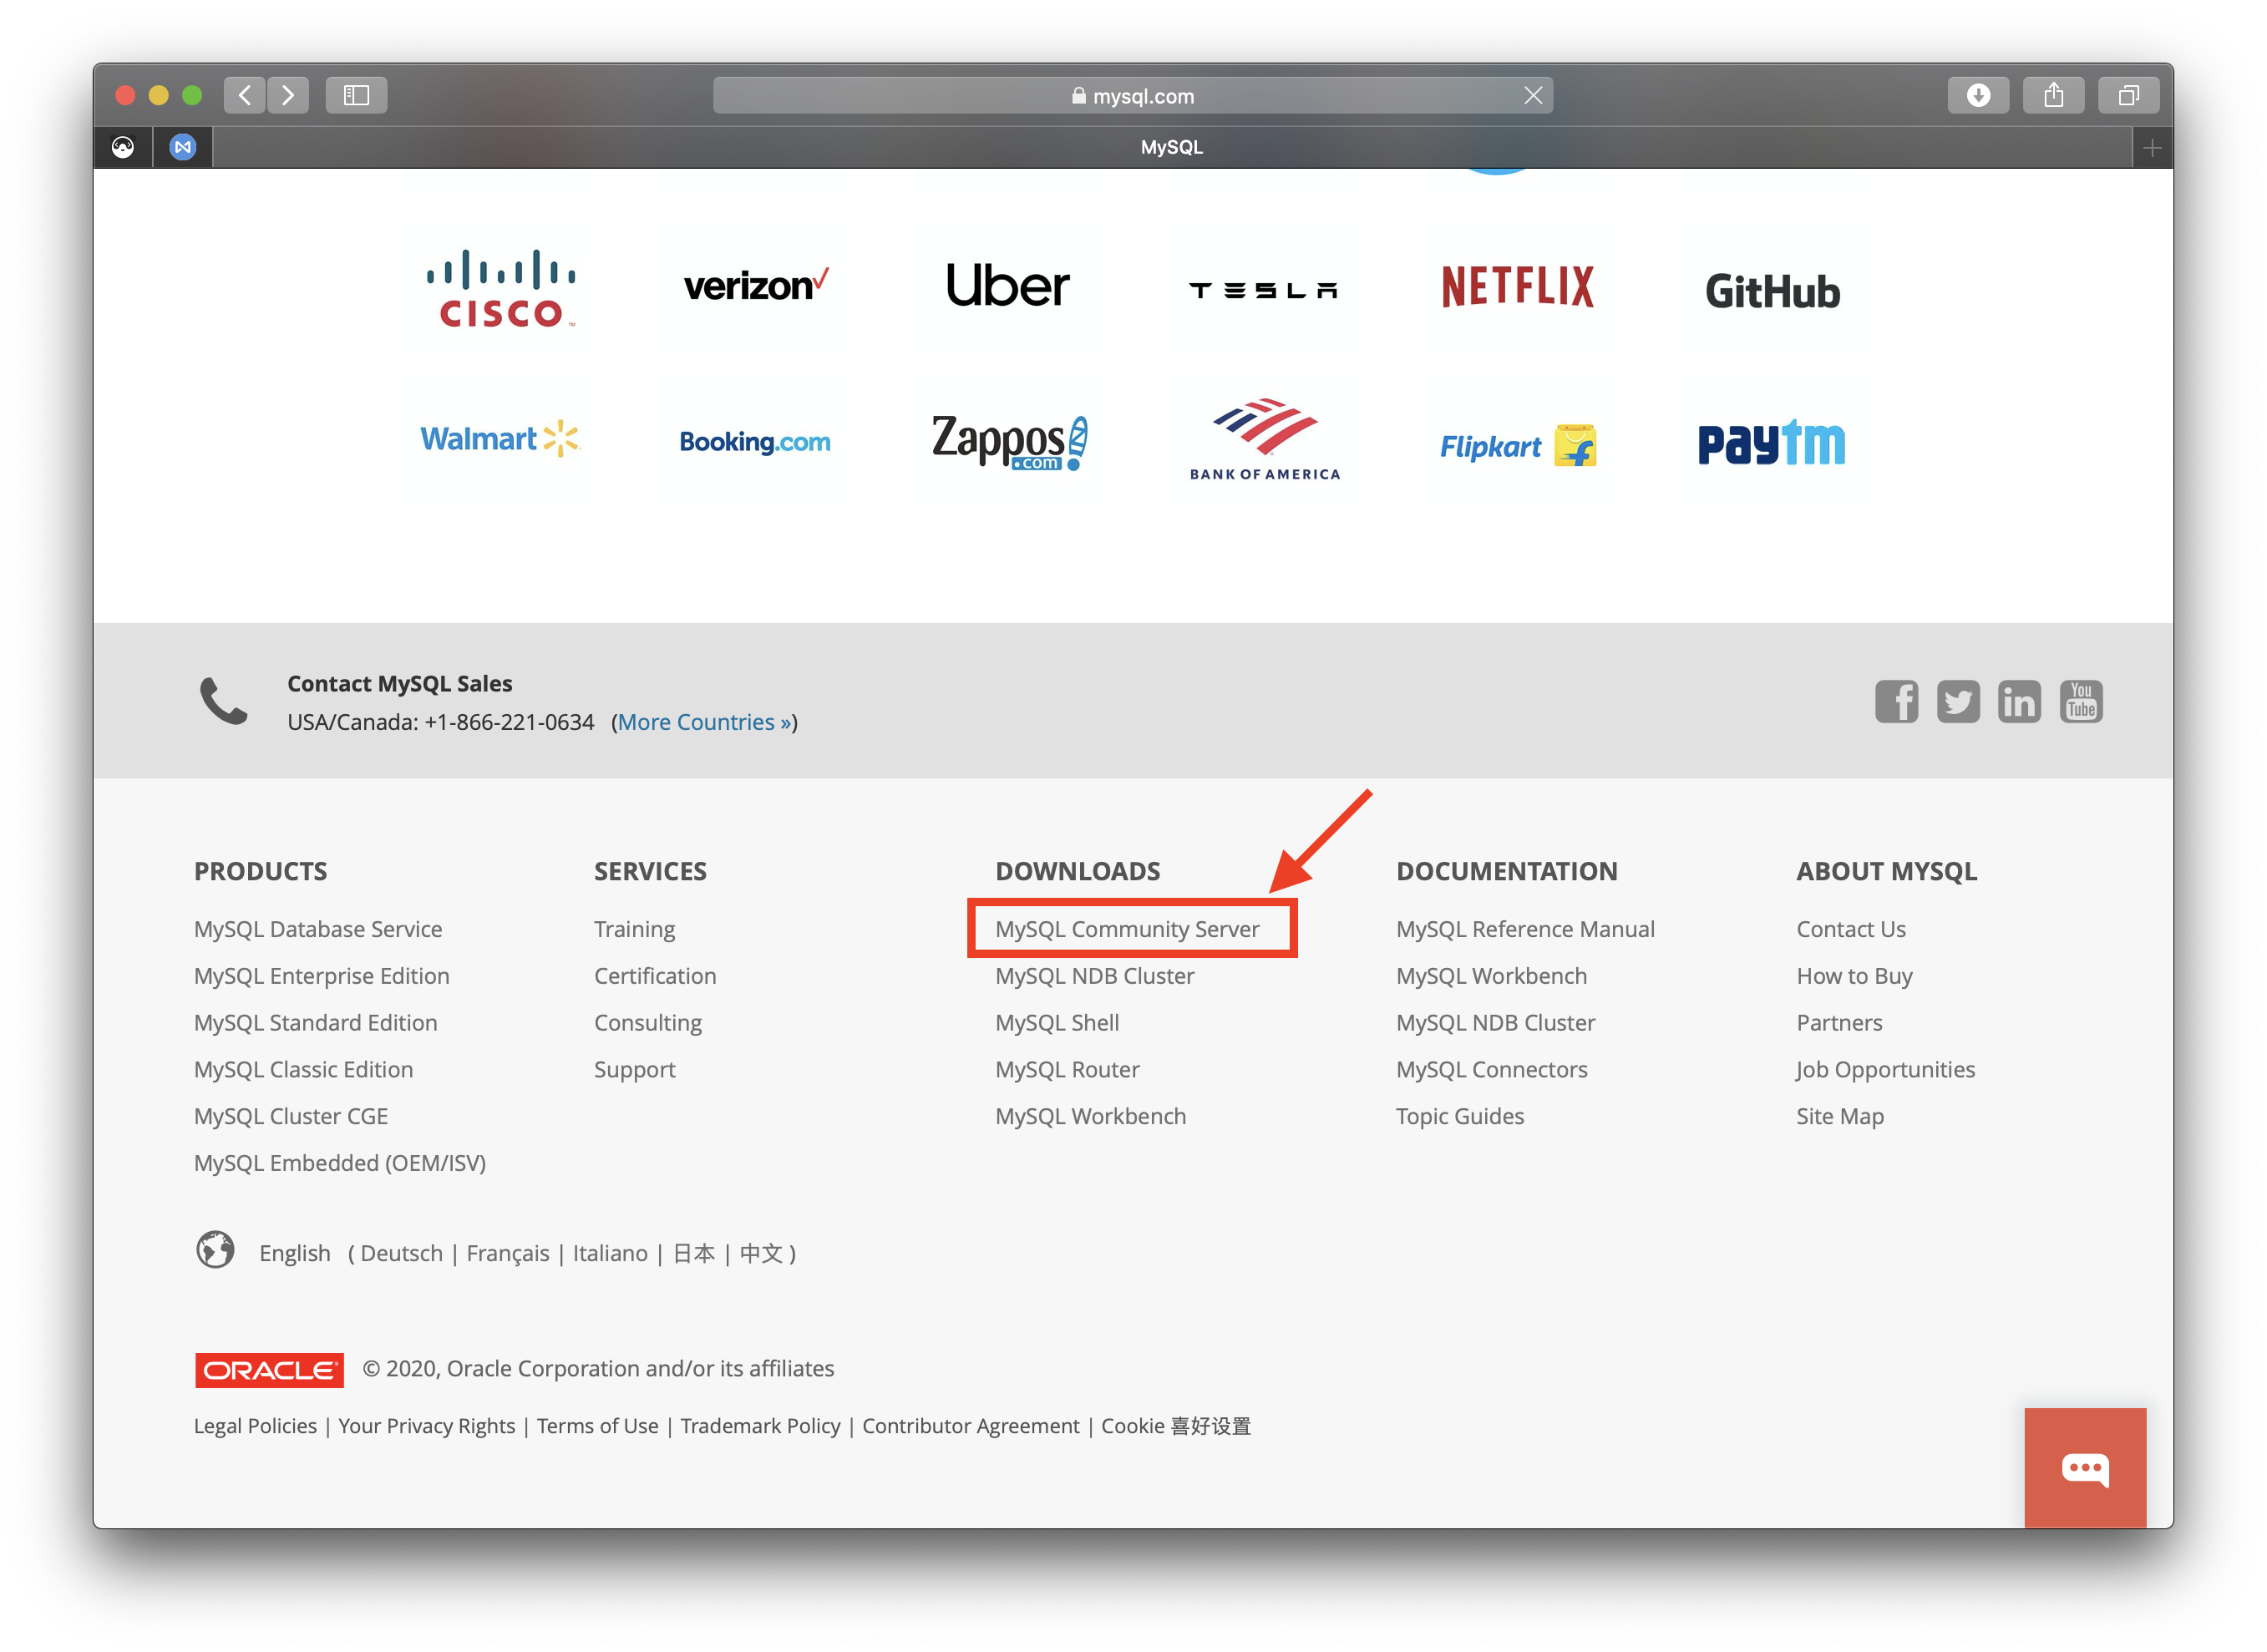This screenshot has width=2267, height=1652.
Task: Open Safari downloads list
Action: tap(1977, 95)
